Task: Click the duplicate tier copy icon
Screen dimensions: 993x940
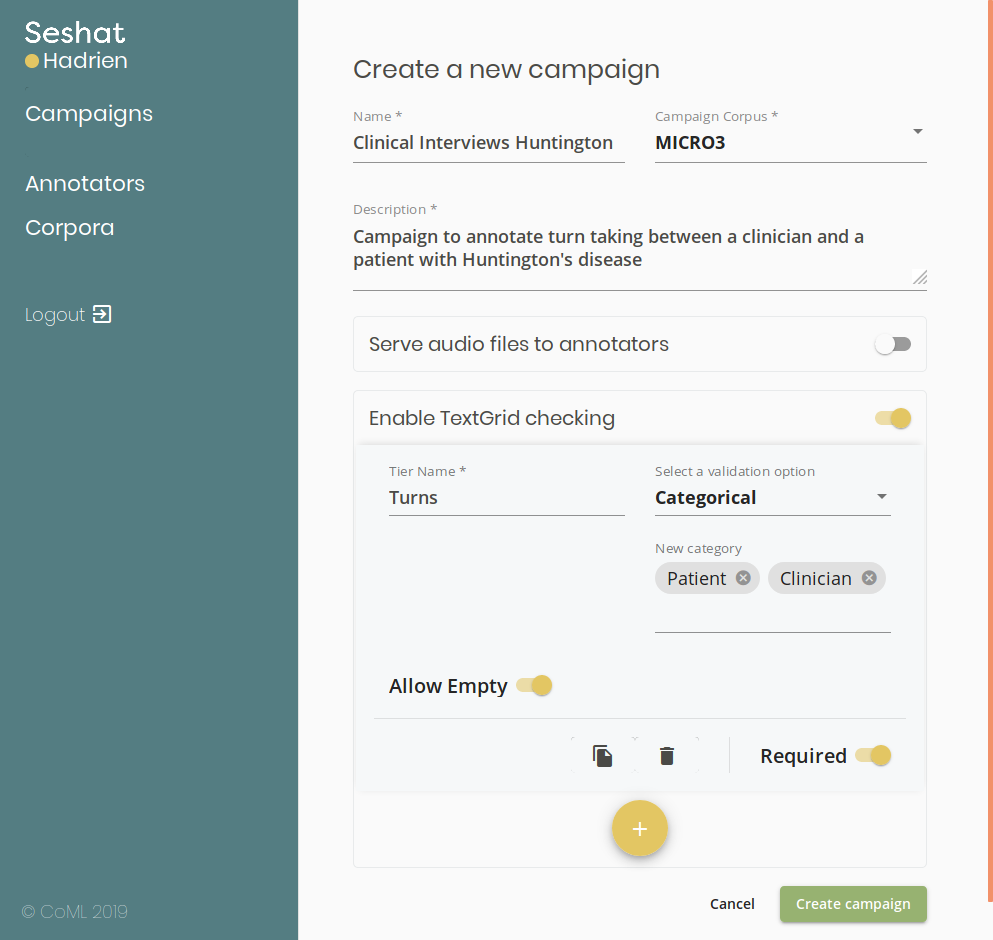Action: point(602,756)
